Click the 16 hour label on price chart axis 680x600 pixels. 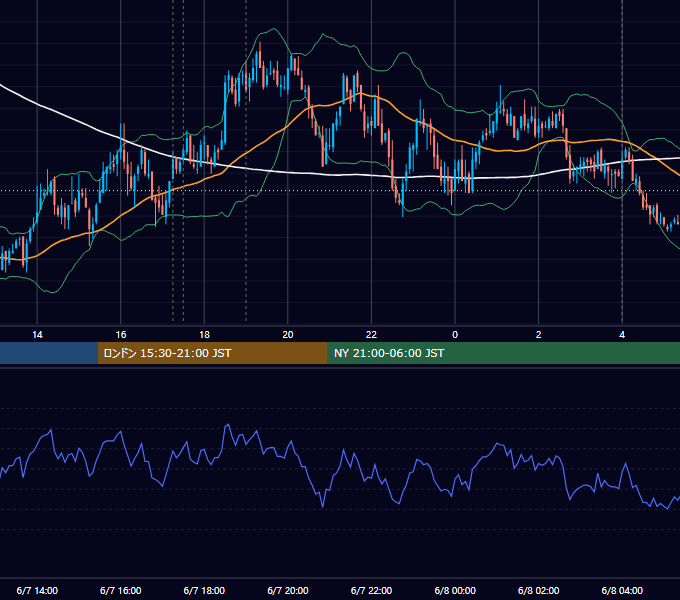coord(121,335)
